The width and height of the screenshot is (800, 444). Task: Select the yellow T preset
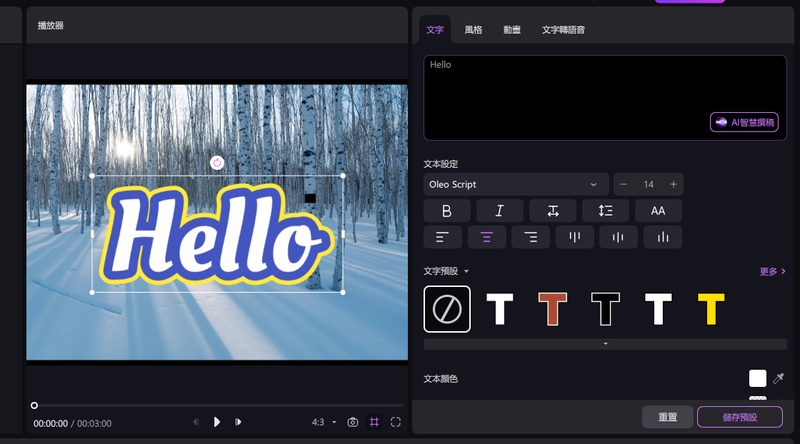click(711, 309)
